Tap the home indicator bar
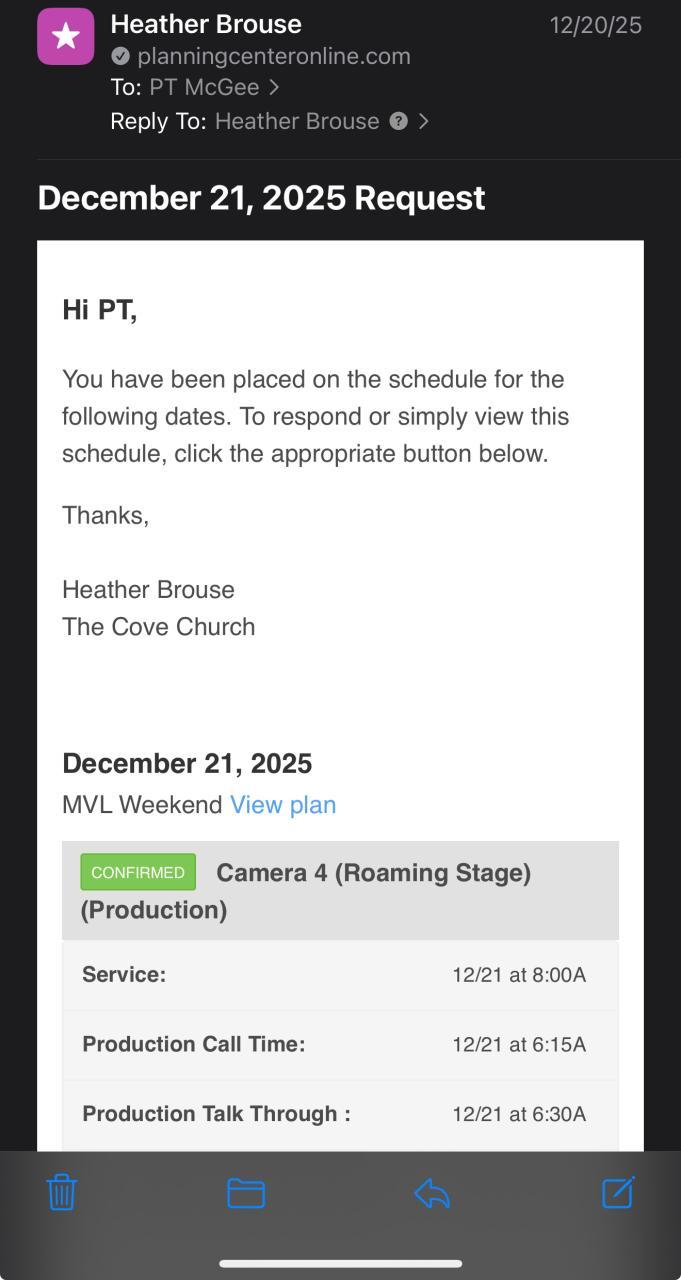Screen dimensions: 681x1280 [340, 1264]
